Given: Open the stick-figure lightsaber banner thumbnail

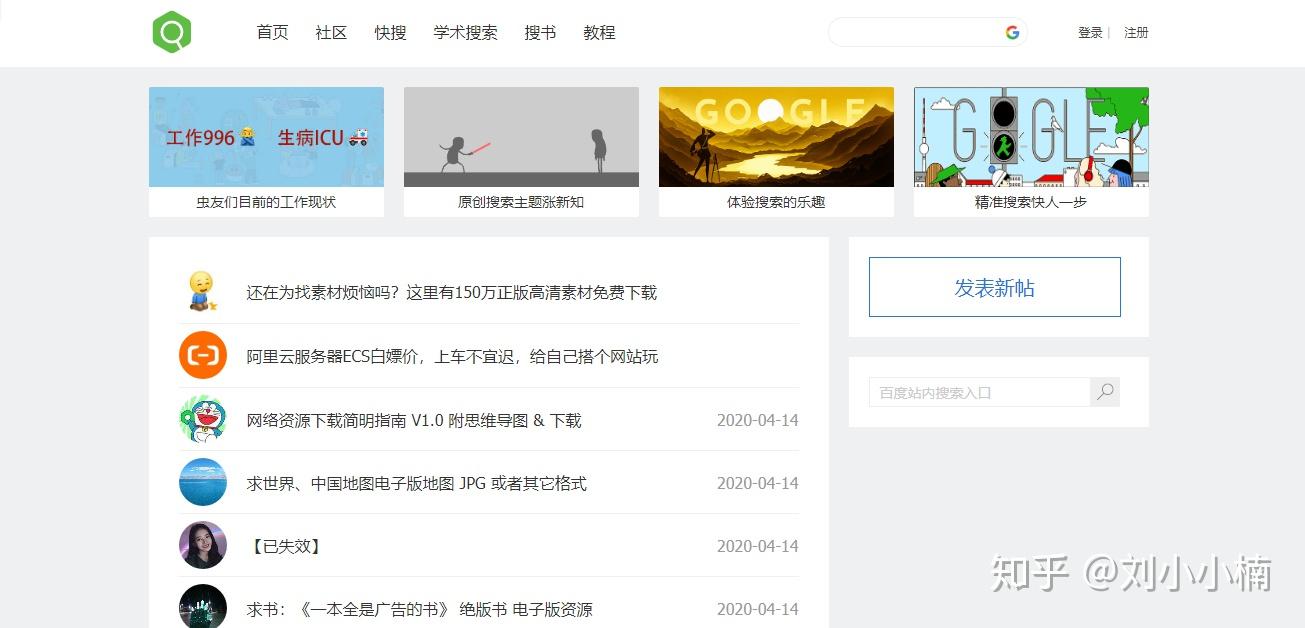Looking at the screenshot, I should click(x=521, y=137).
